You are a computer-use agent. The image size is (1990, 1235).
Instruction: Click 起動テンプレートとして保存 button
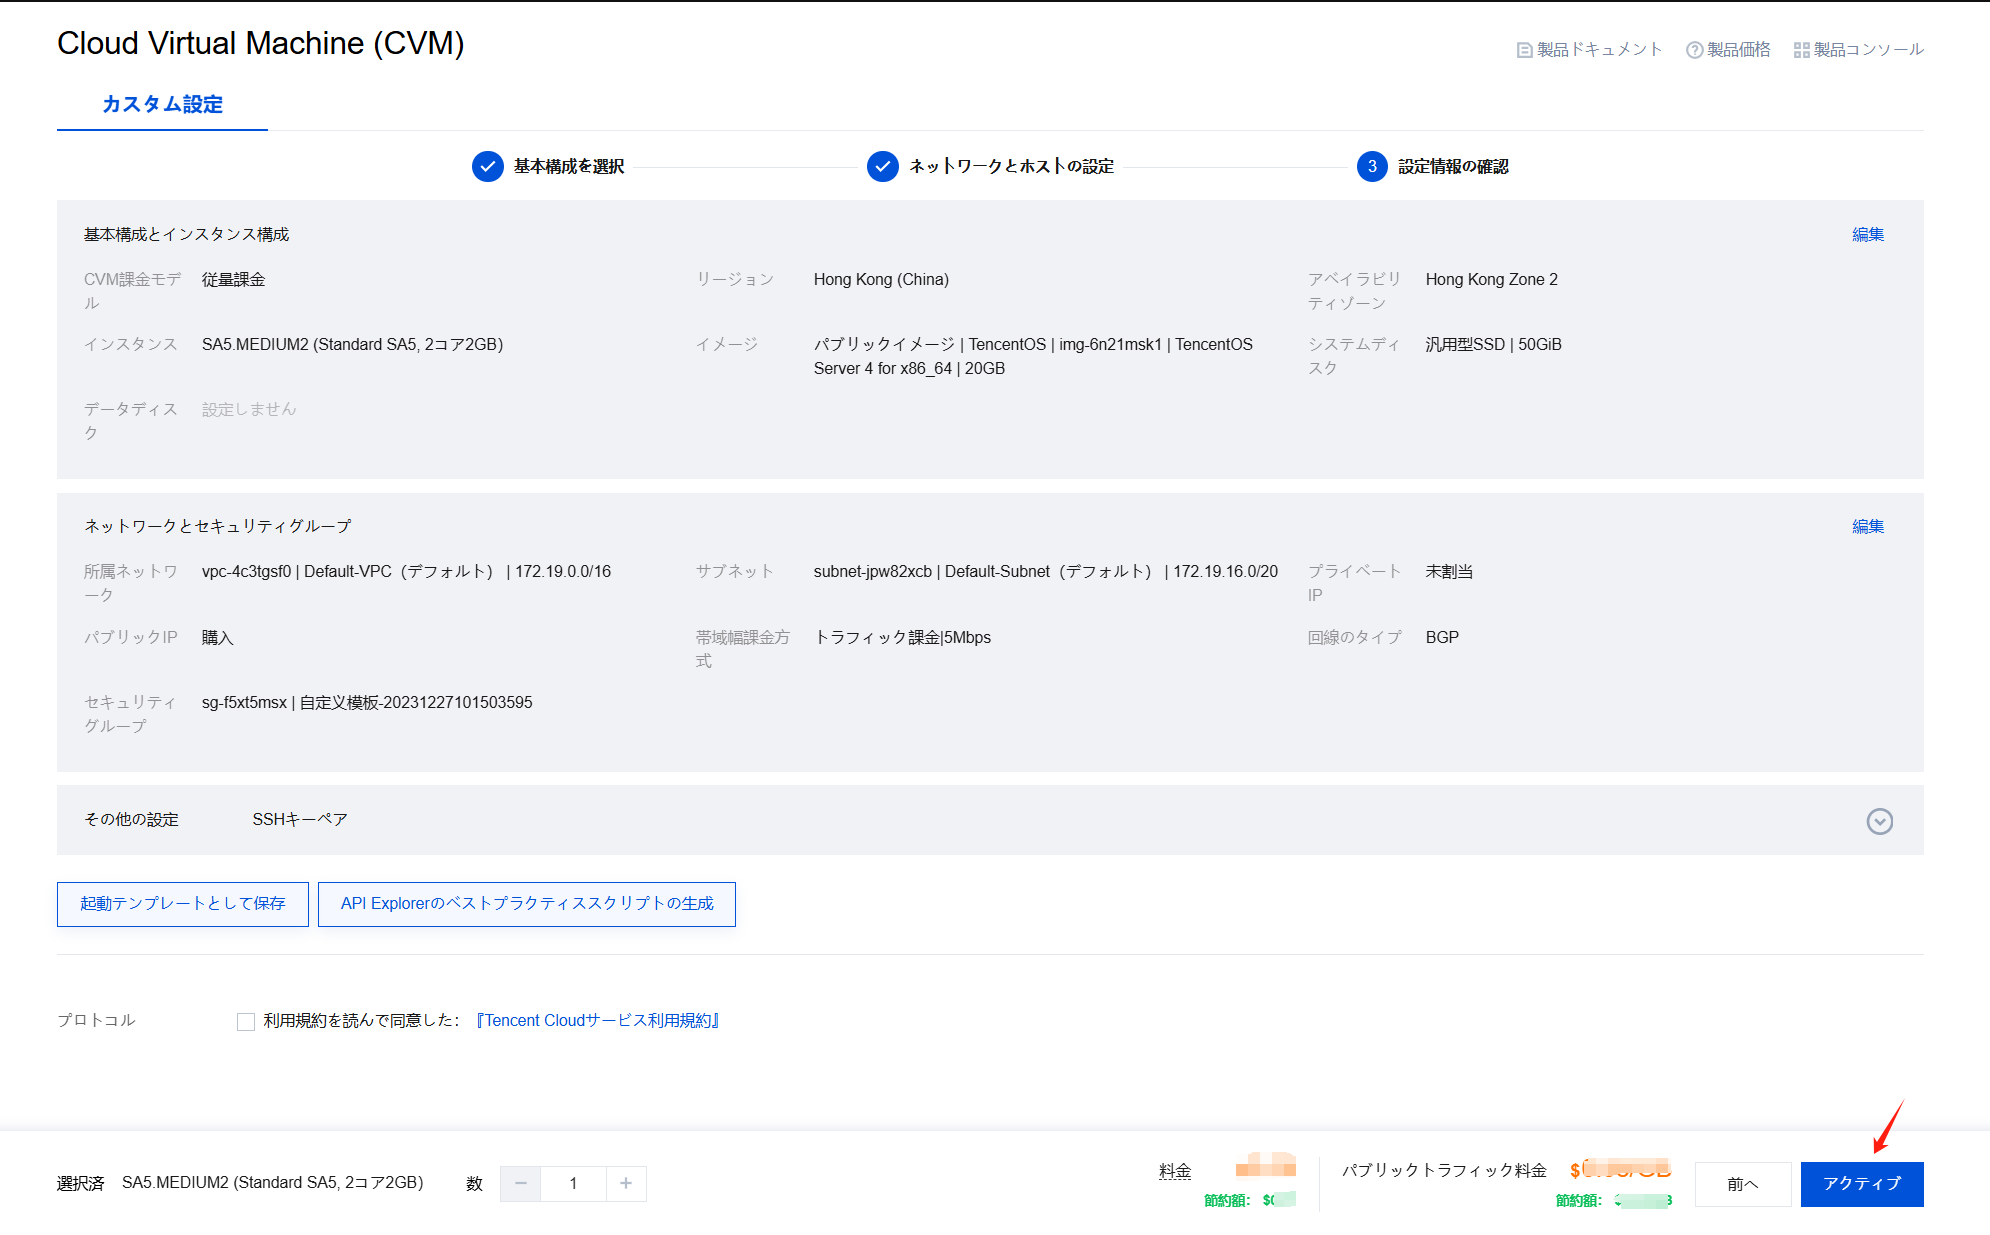183,904
